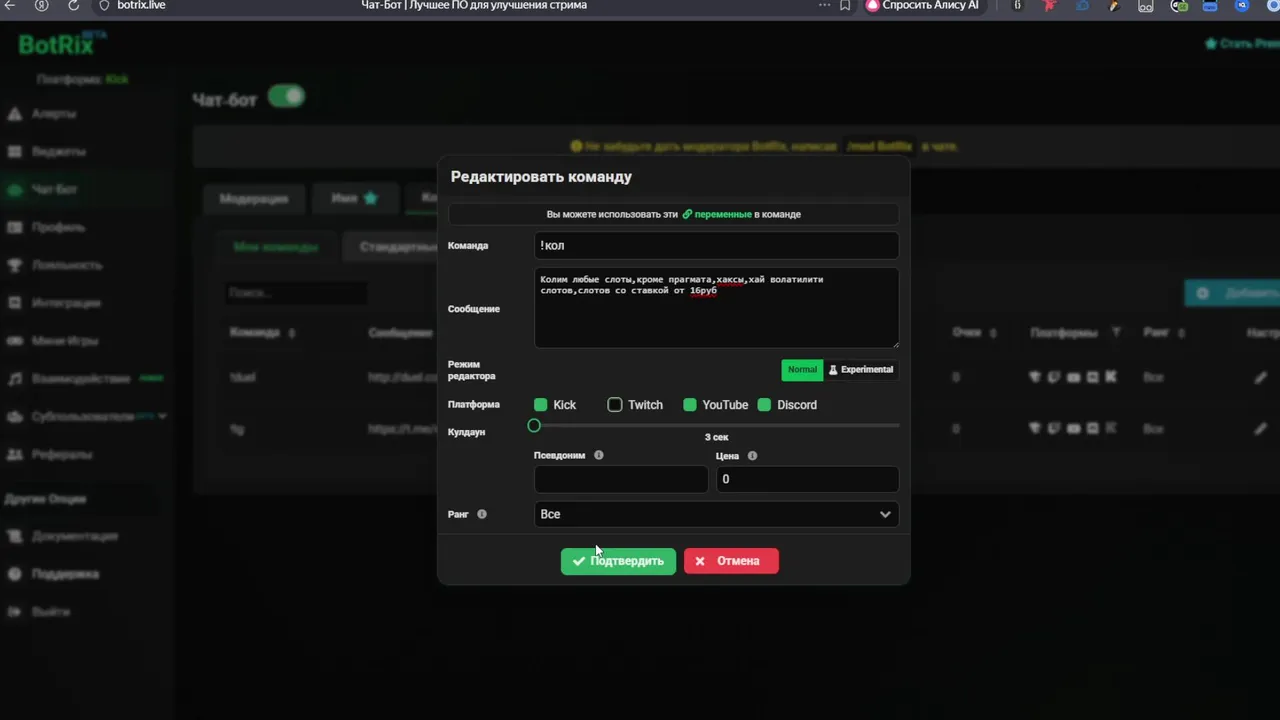This screenshot has width=1280, height=720.
Task: Click the info icon next to Псевдоним
Action: coord(599,456)
